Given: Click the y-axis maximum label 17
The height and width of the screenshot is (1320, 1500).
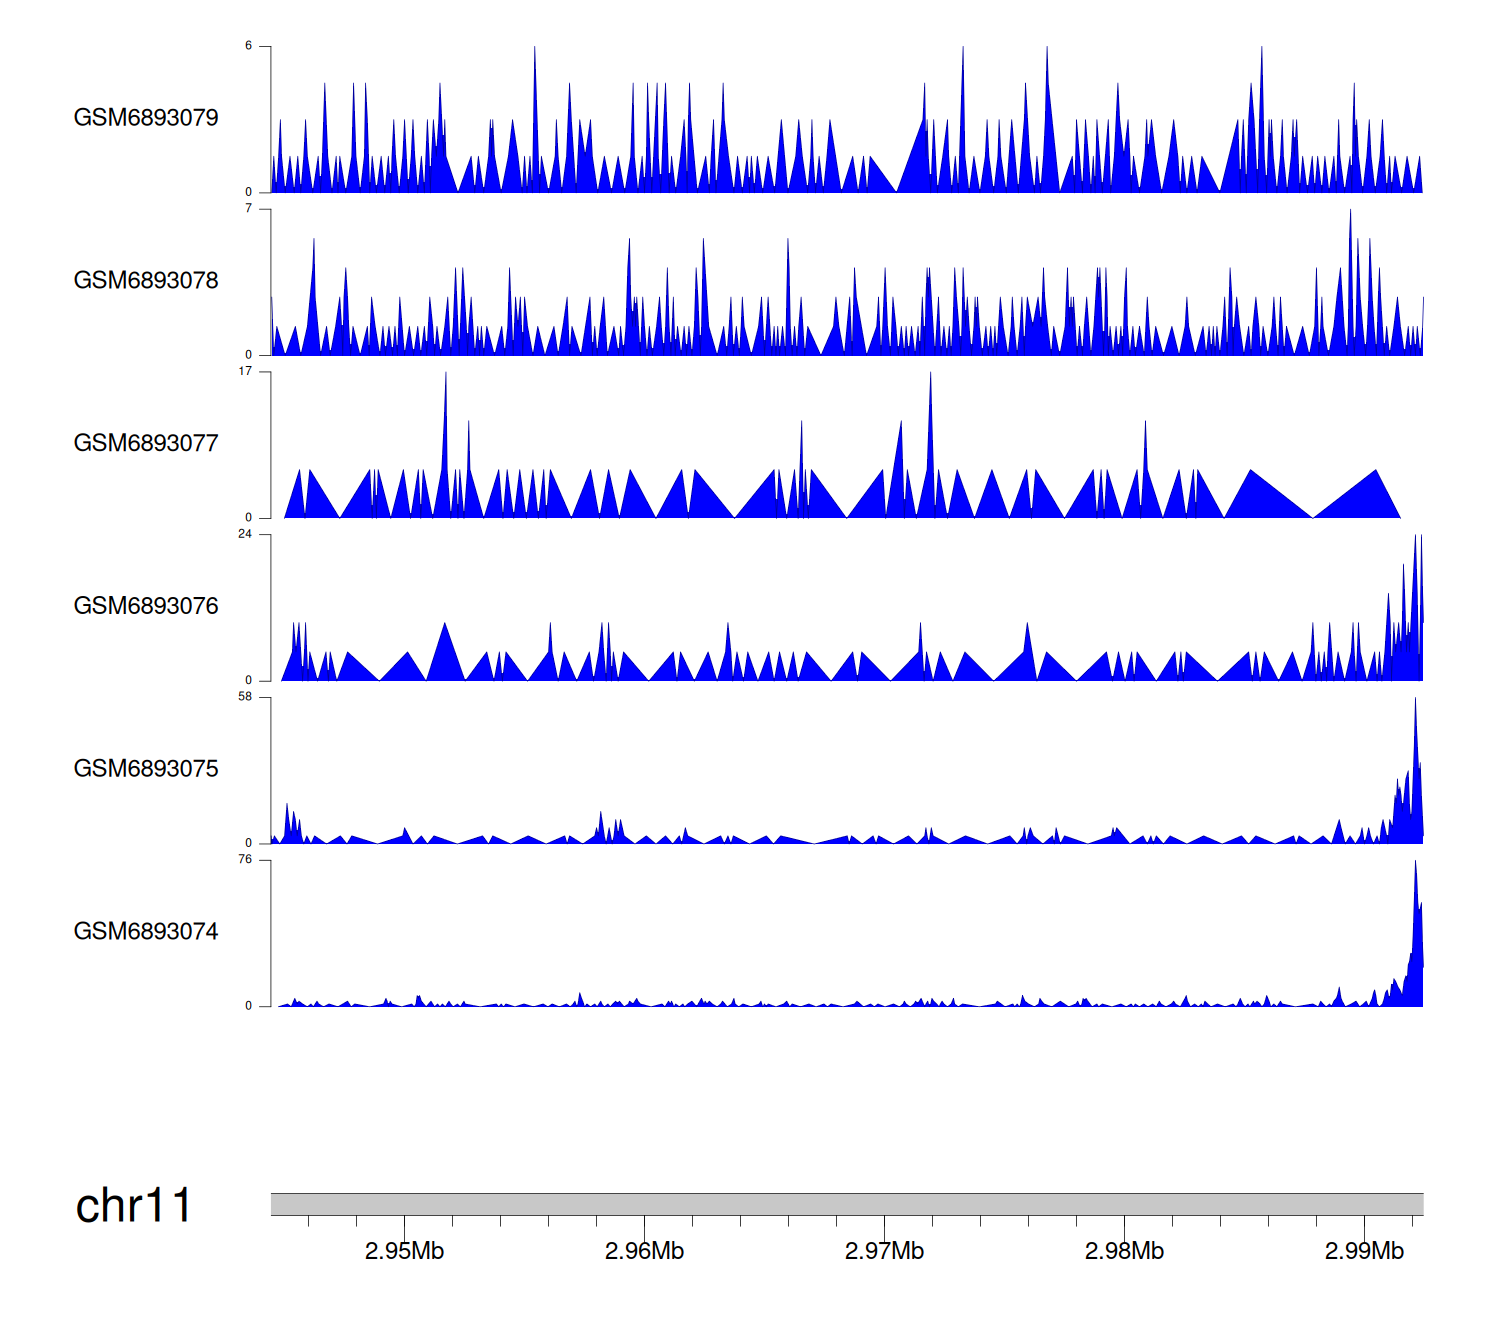Looking at the screenshot, I should 245,371.
